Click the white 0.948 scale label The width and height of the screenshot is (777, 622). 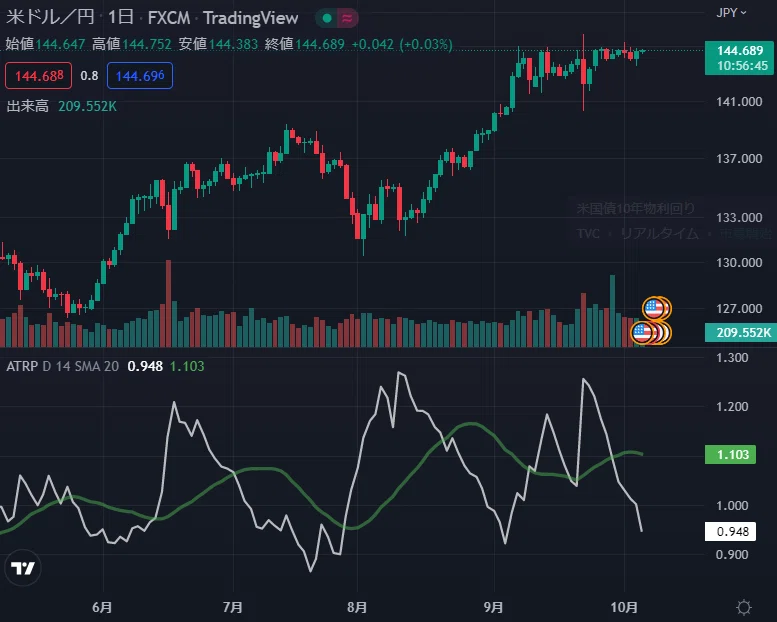pyautogui.click(x=730, y=531)
